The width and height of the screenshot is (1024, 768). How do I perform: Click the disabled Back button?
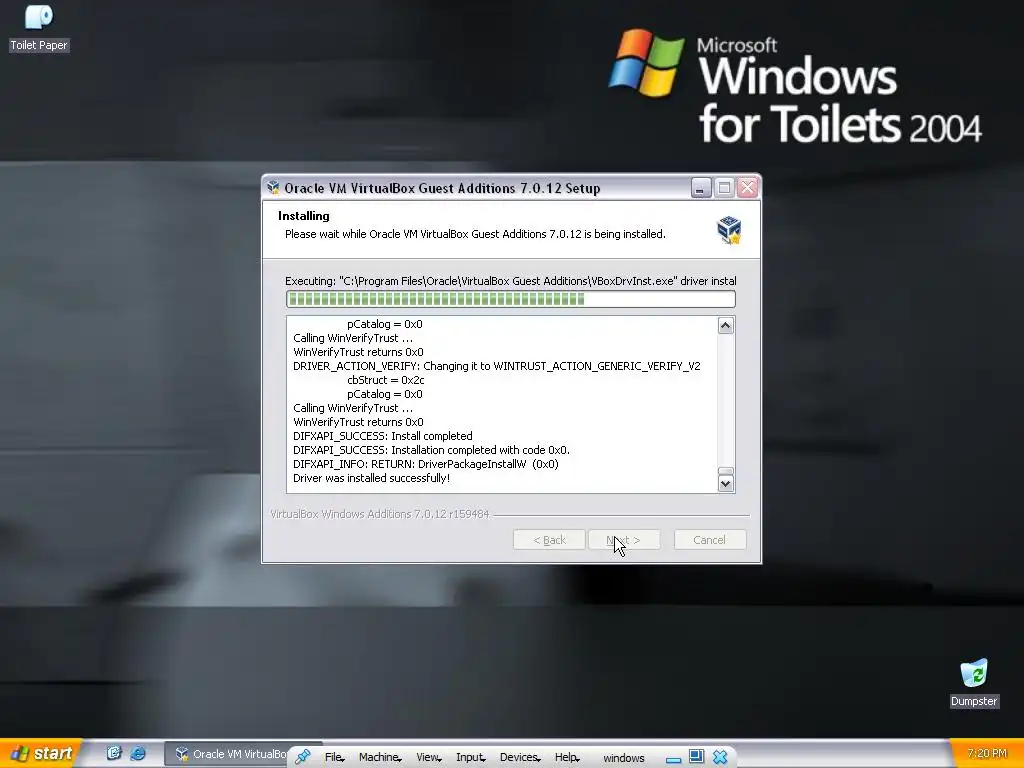click(549, 539)
